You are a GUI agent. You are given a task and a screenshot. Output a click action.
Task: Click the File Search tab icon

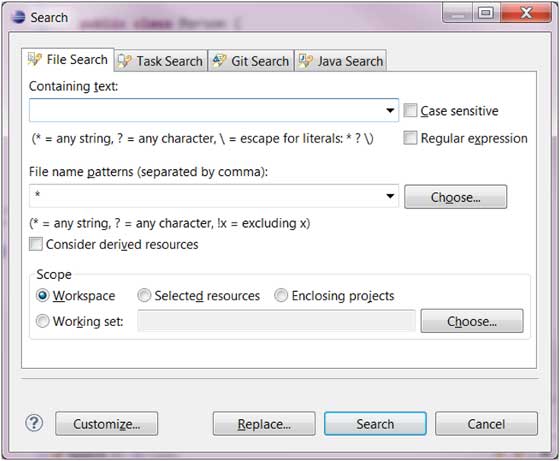click(x=35, y=59)
